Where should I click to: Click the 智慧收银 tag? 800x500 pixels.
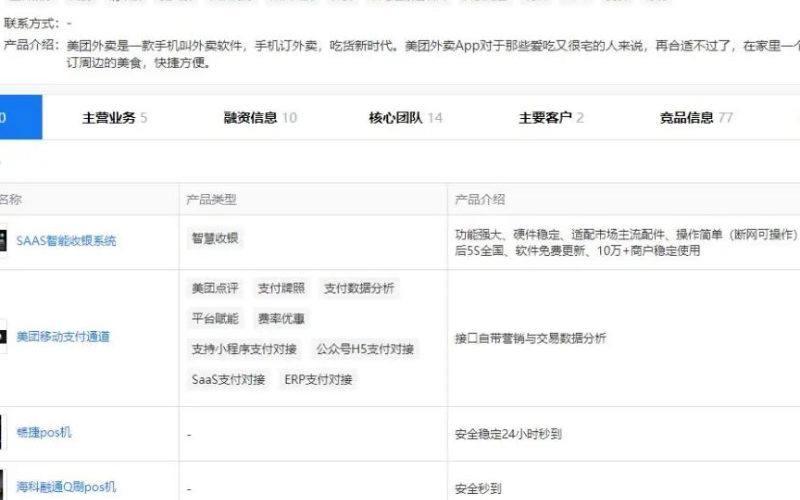tap(215, 238)
